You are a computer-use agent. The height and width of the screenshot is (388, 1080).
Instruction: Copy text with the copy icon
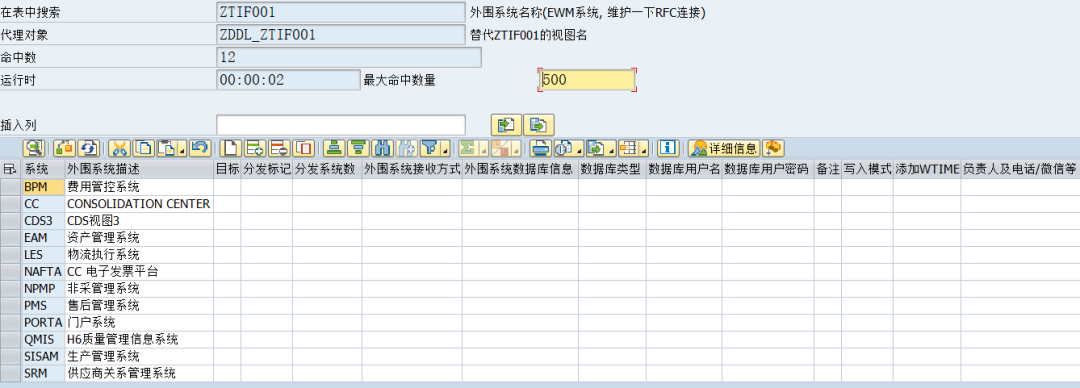tap(143, 148)
